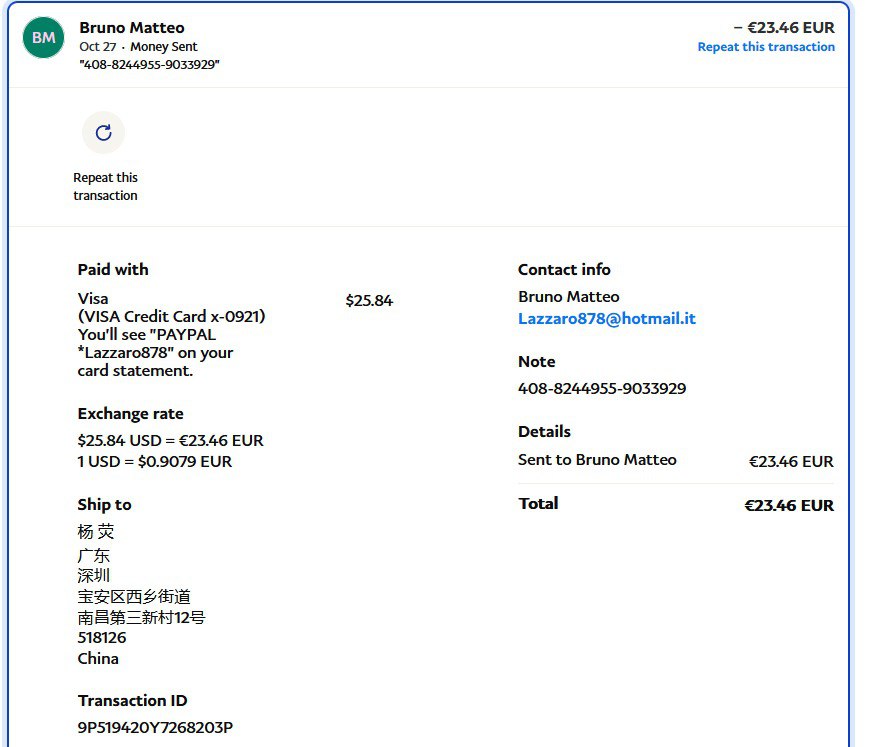The image size is (870, 747).
Task: Open the top-right Repeat this transaction link
Action: point(765,47)
